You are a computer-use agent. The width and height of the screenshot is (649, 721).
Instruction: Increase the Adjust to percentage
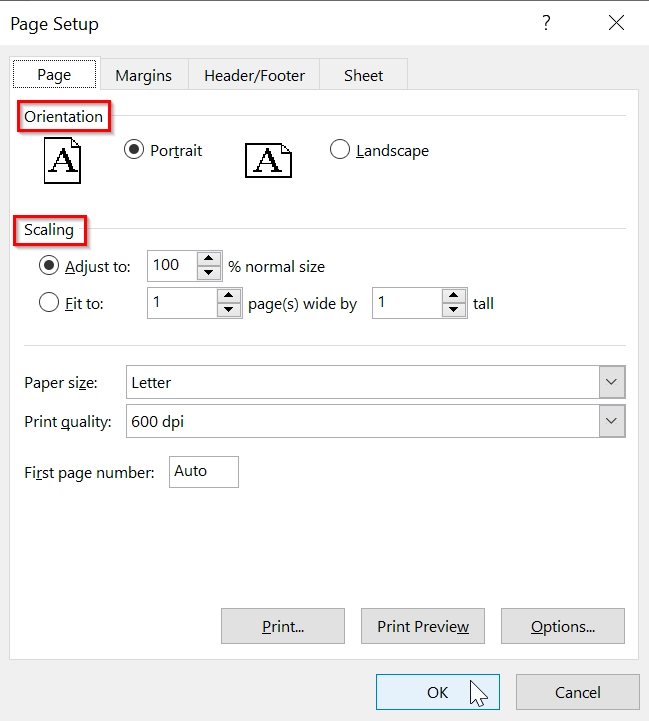tap(209, 259)
